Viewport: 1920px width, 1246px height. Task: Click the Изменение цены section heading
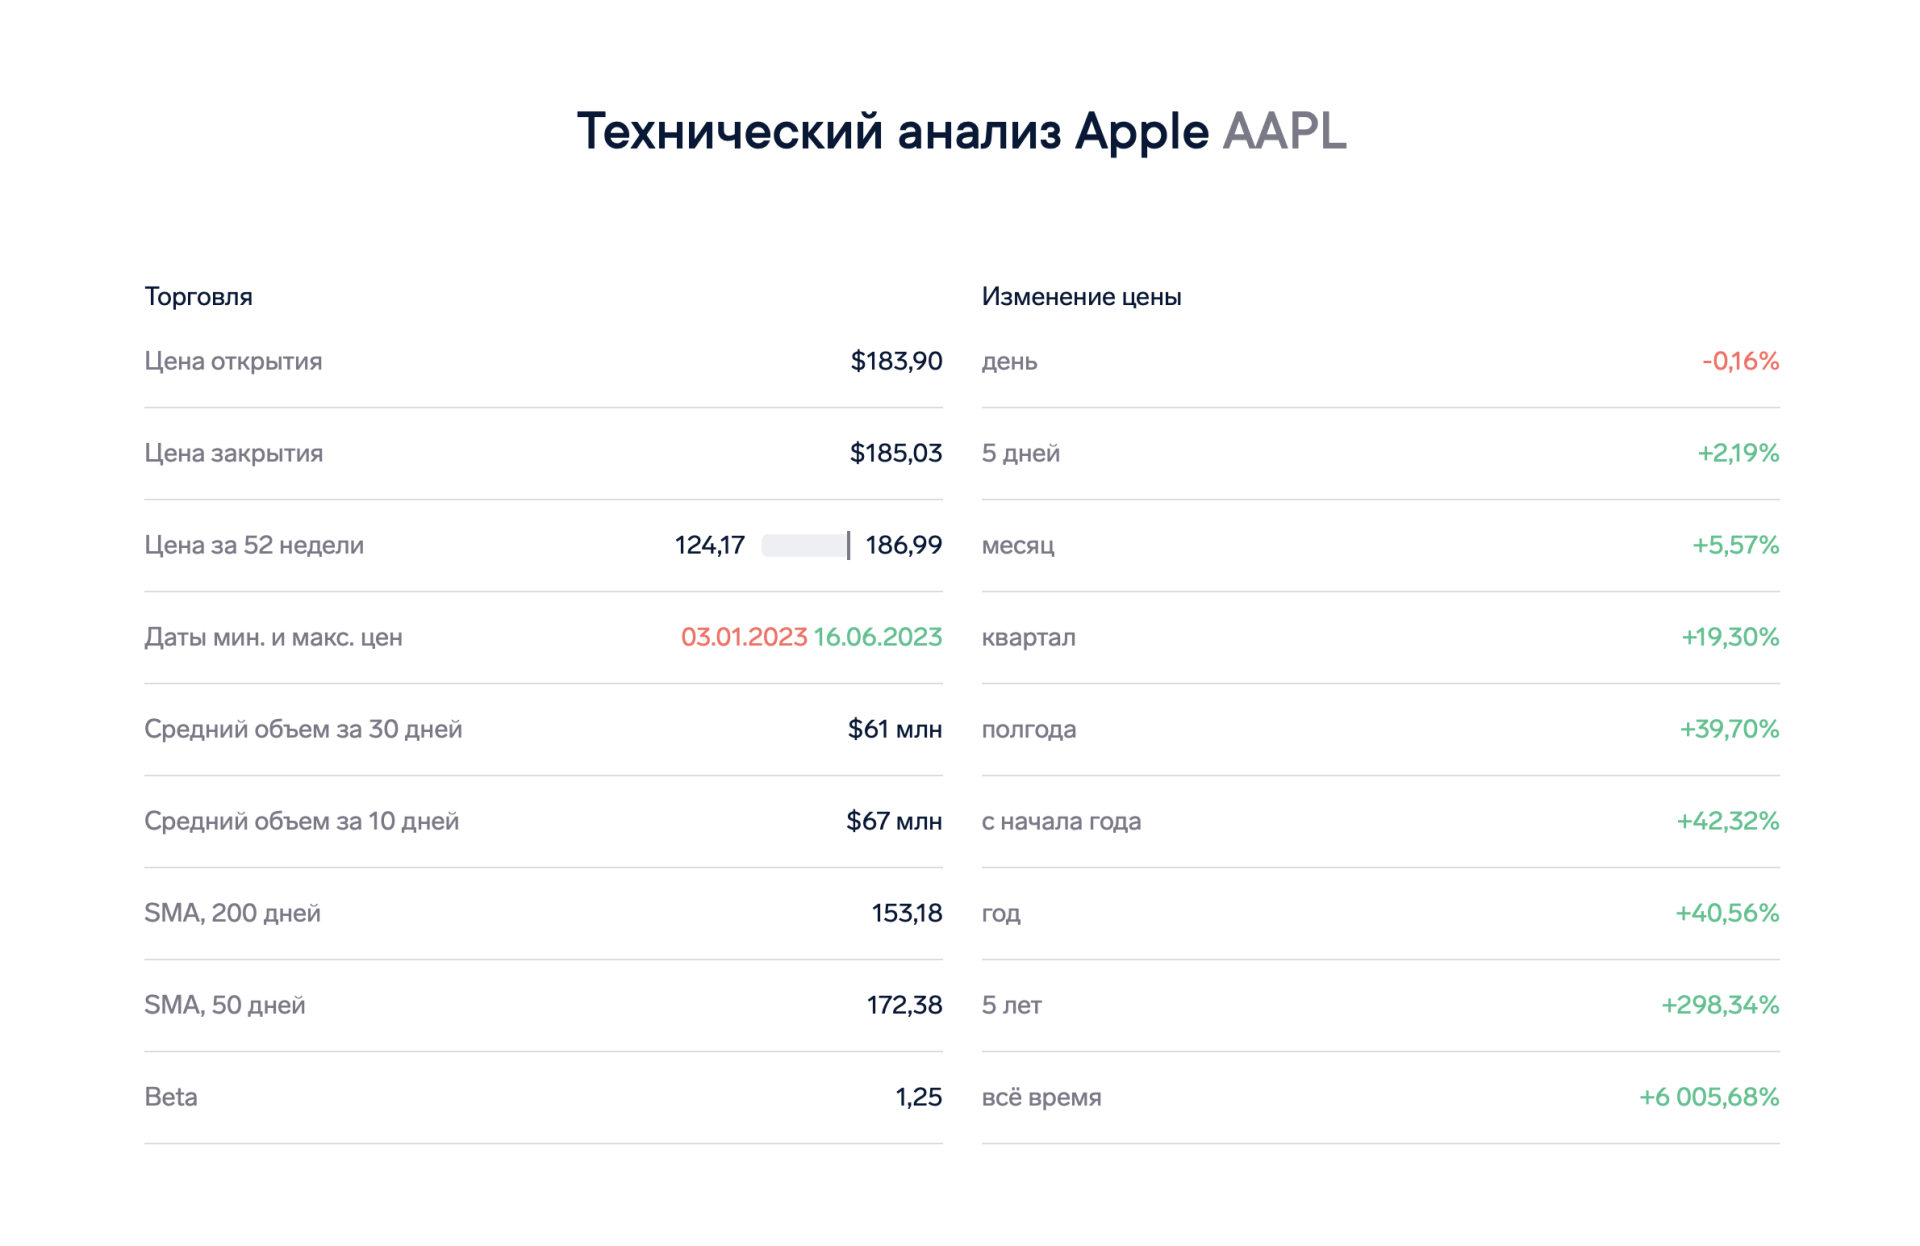(1081, 297)
